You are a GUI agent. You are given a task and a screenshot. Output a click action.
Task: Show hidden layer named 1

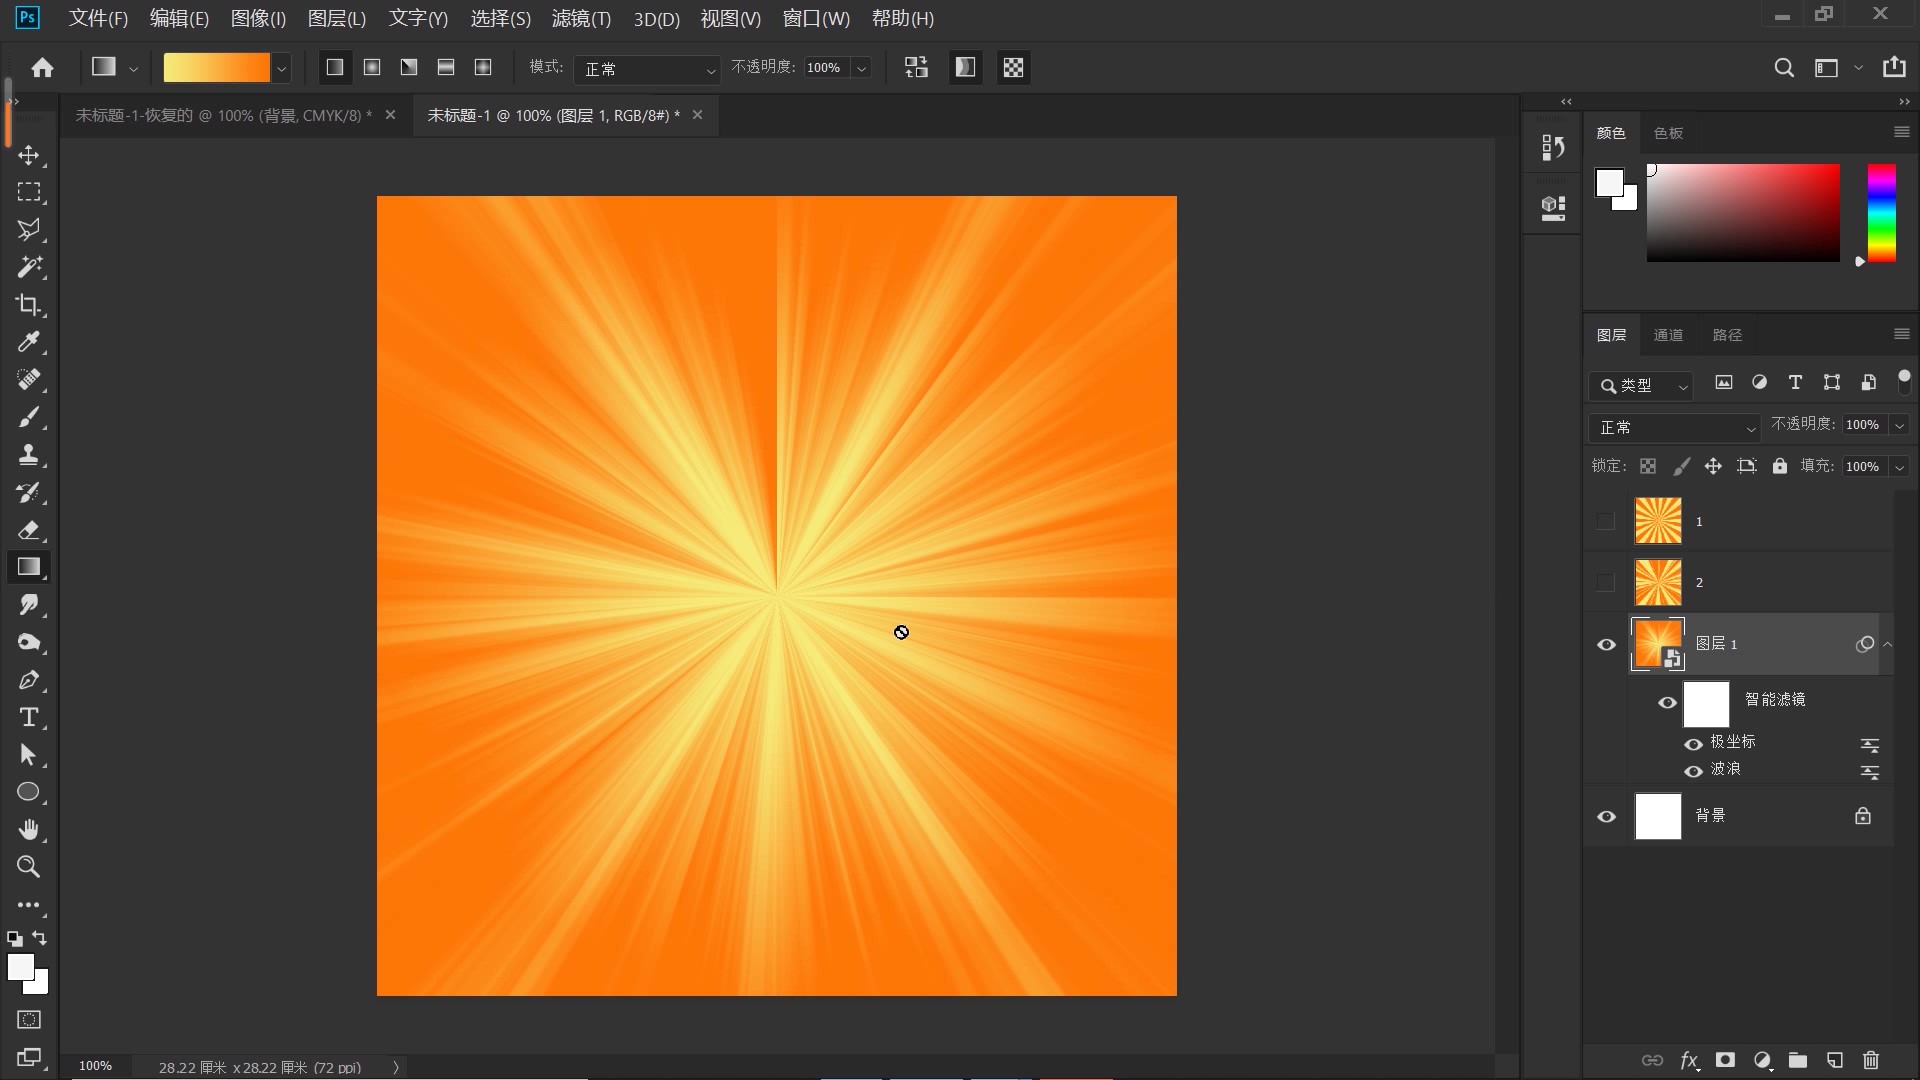point(1606,521)
